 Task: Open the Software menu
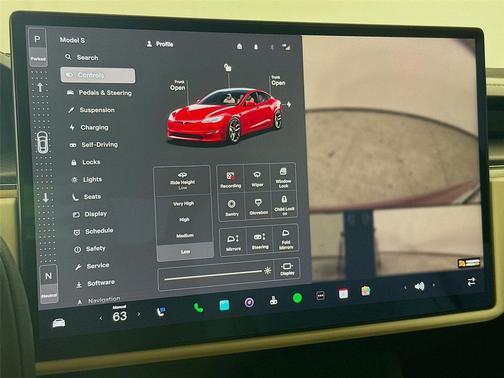95,283
